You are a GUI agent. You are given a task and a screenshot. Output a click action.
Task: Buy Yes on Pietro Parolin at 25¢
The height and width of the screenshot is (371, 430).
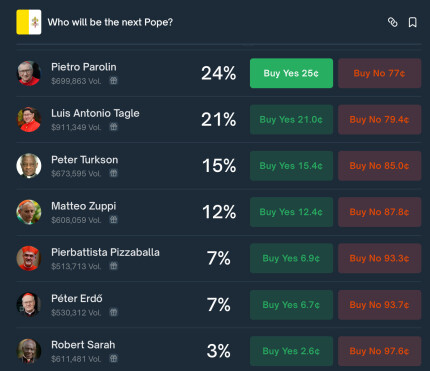pyautogui.click(x=291, y=73)
